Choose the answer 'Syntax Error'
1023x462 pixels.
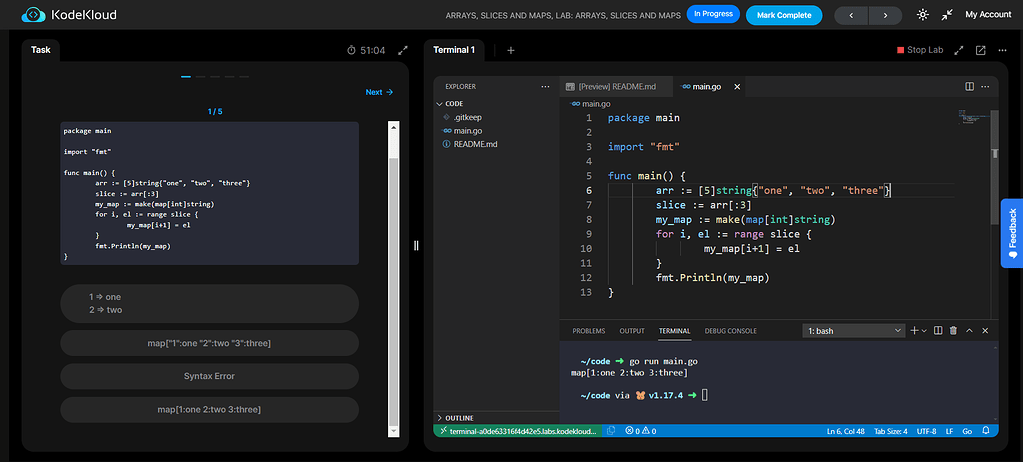coord(209,376)
